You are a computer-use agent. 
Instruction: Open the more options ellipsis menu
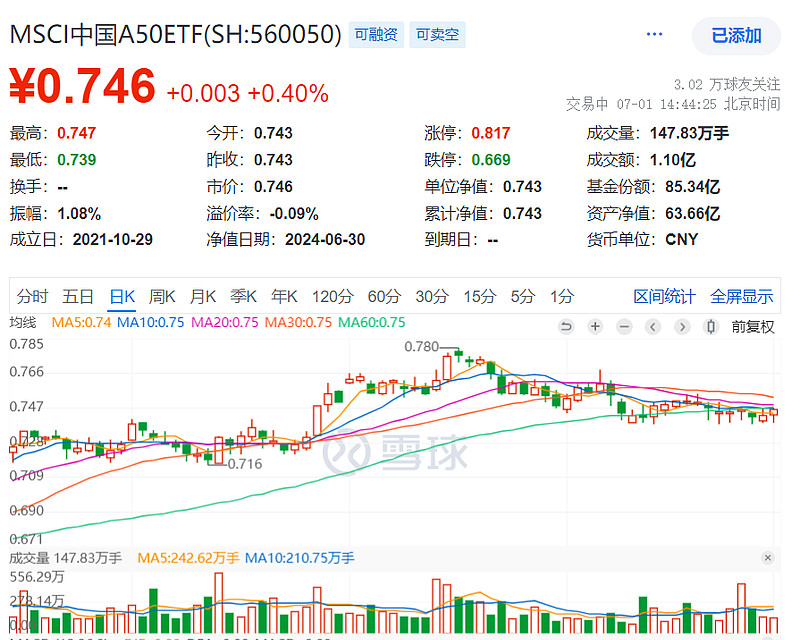point(654,34)
